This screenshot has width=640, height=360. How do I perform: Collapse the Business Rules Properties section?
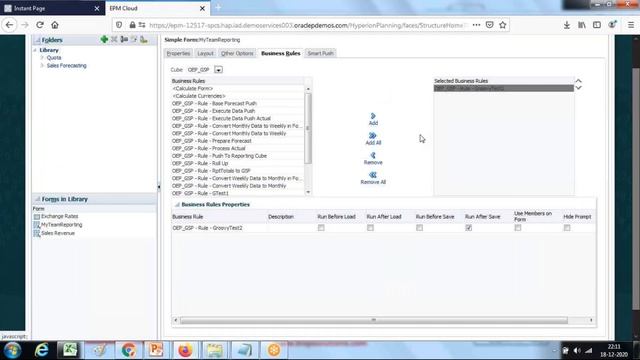click(x=177, y=204)
